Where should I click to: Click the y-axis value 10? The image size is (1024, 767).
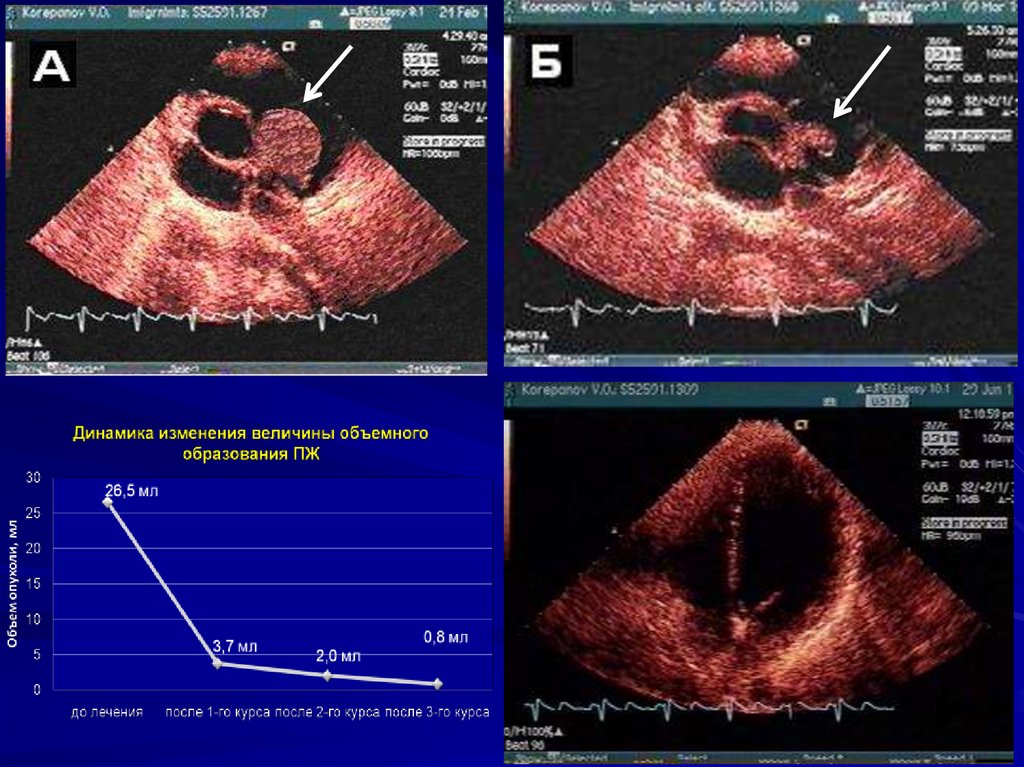(33, 619)
